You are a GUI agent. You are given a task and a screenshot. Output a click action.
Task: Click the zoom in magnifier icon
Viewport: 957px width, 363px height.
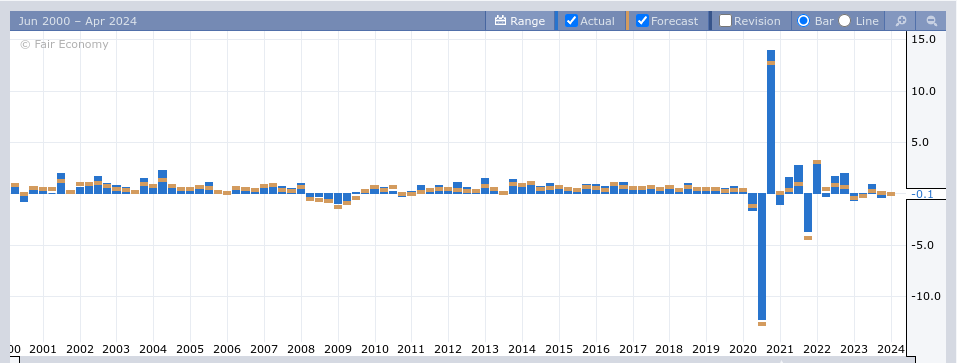pyautogui.click(x=900, y=21)
